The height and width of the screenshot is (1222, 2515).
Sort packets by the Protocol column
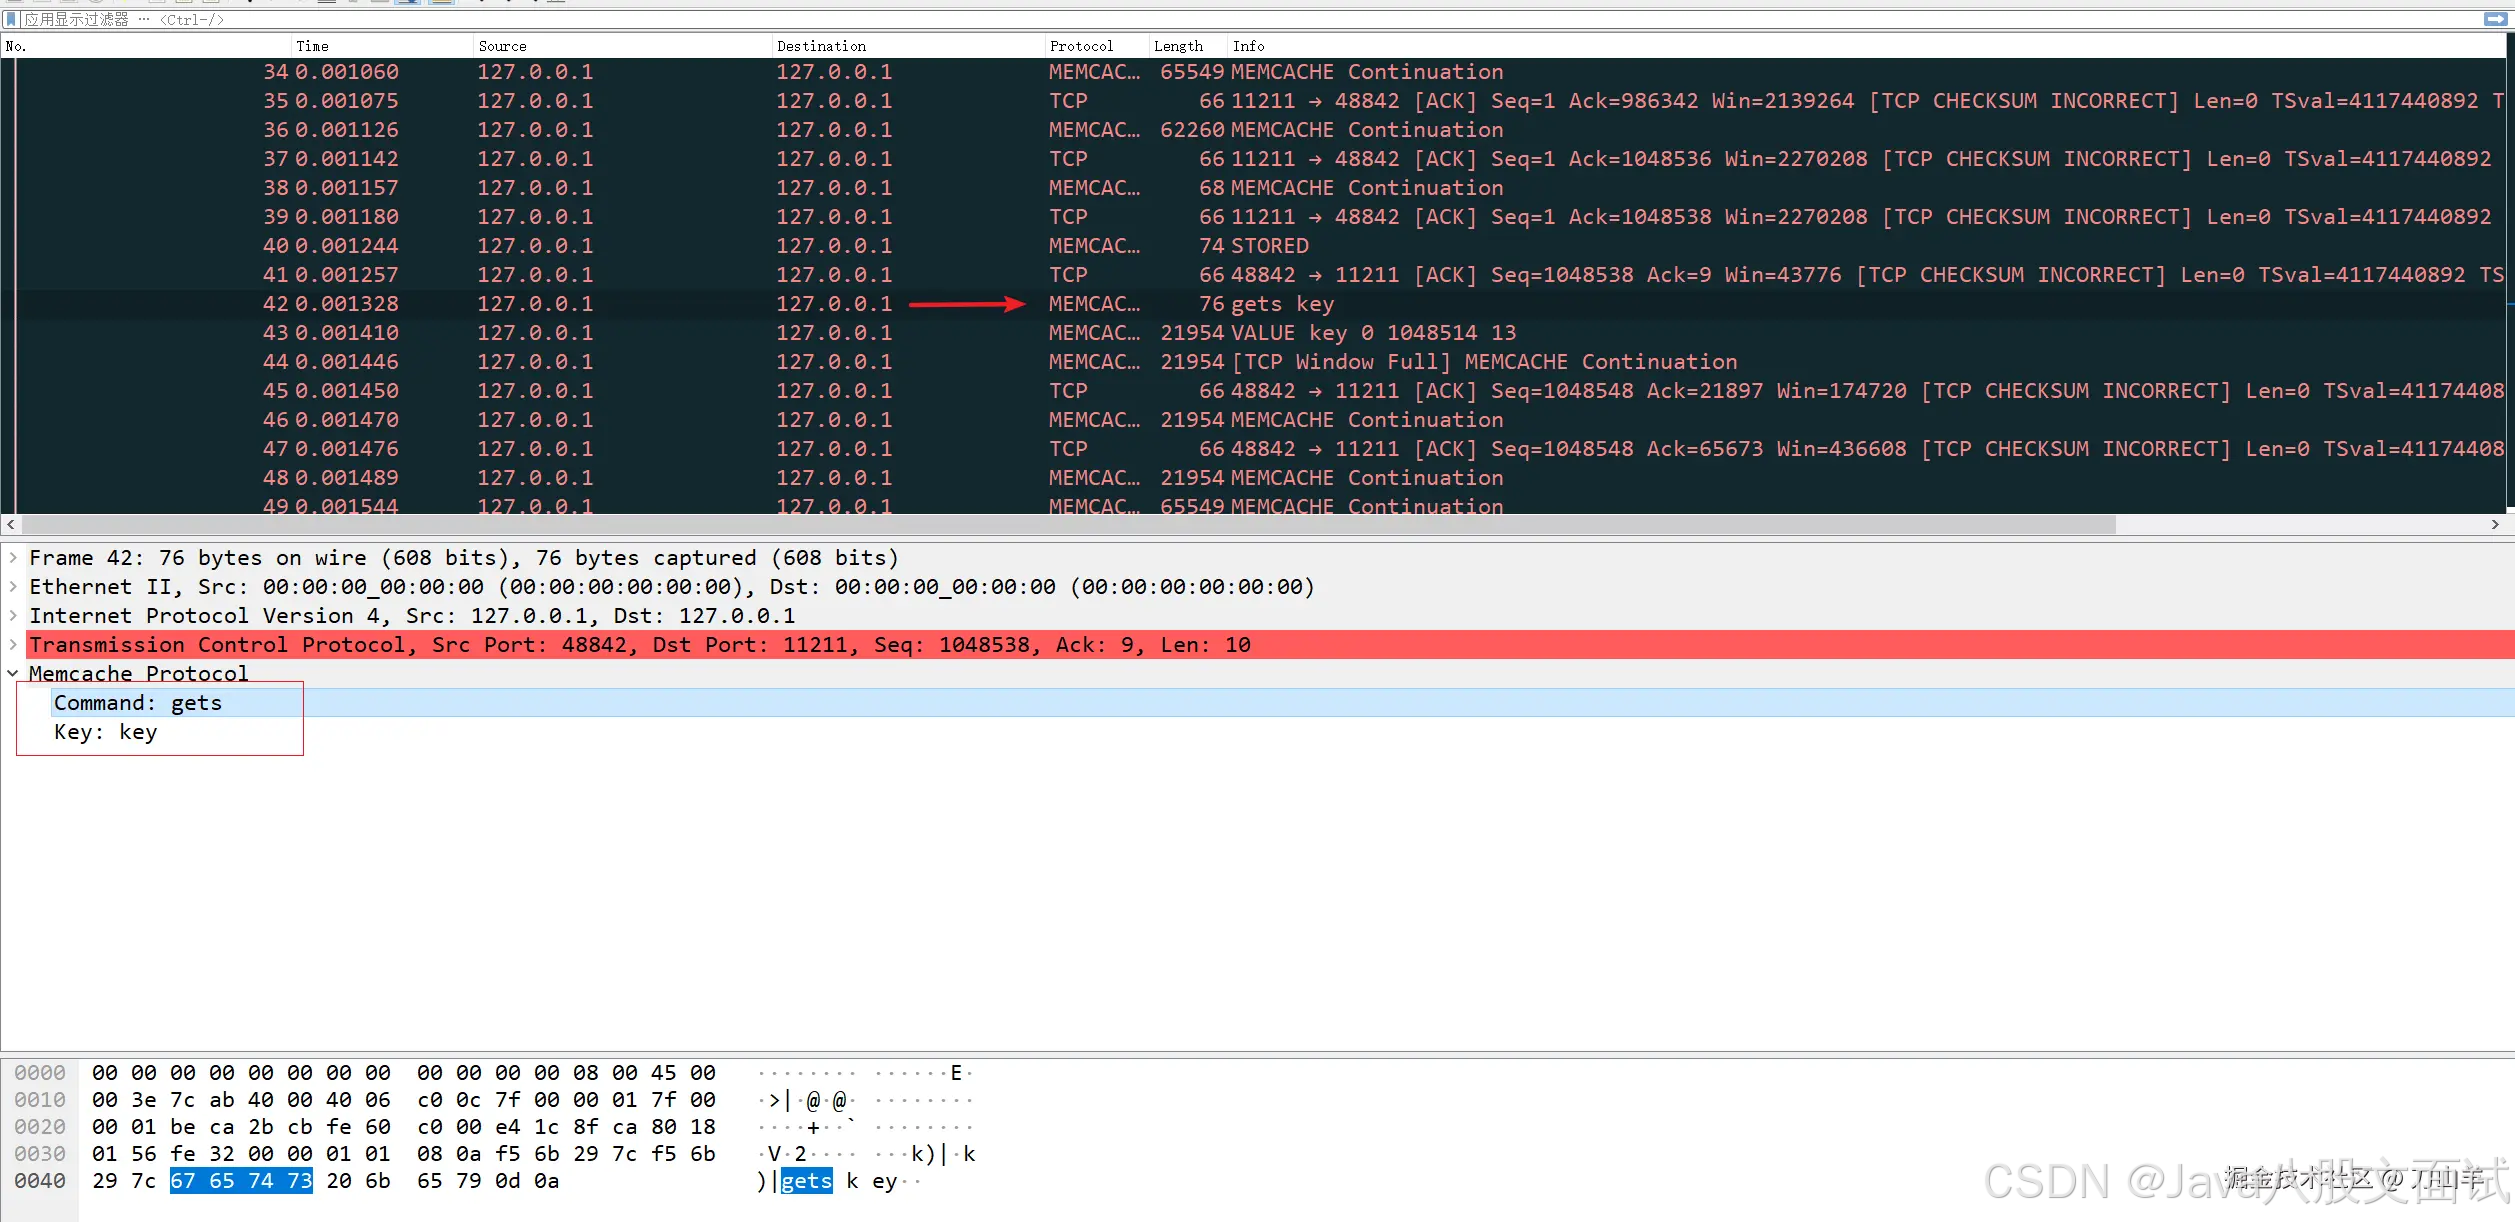point(1080,45)
